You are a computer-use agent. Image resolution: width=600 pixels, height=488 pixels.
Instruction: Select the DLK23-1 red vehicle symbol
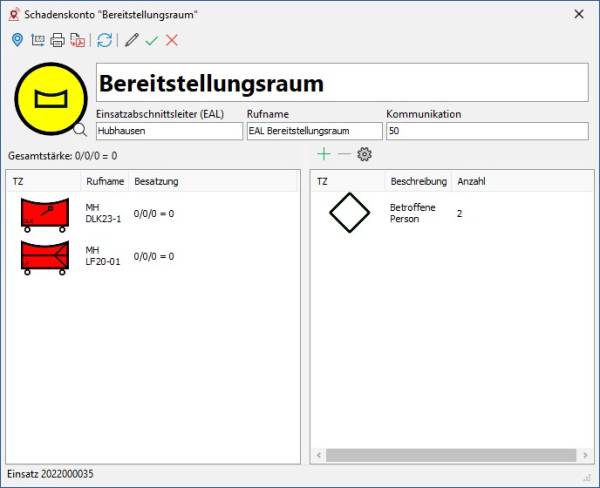(x=45, y=215)
